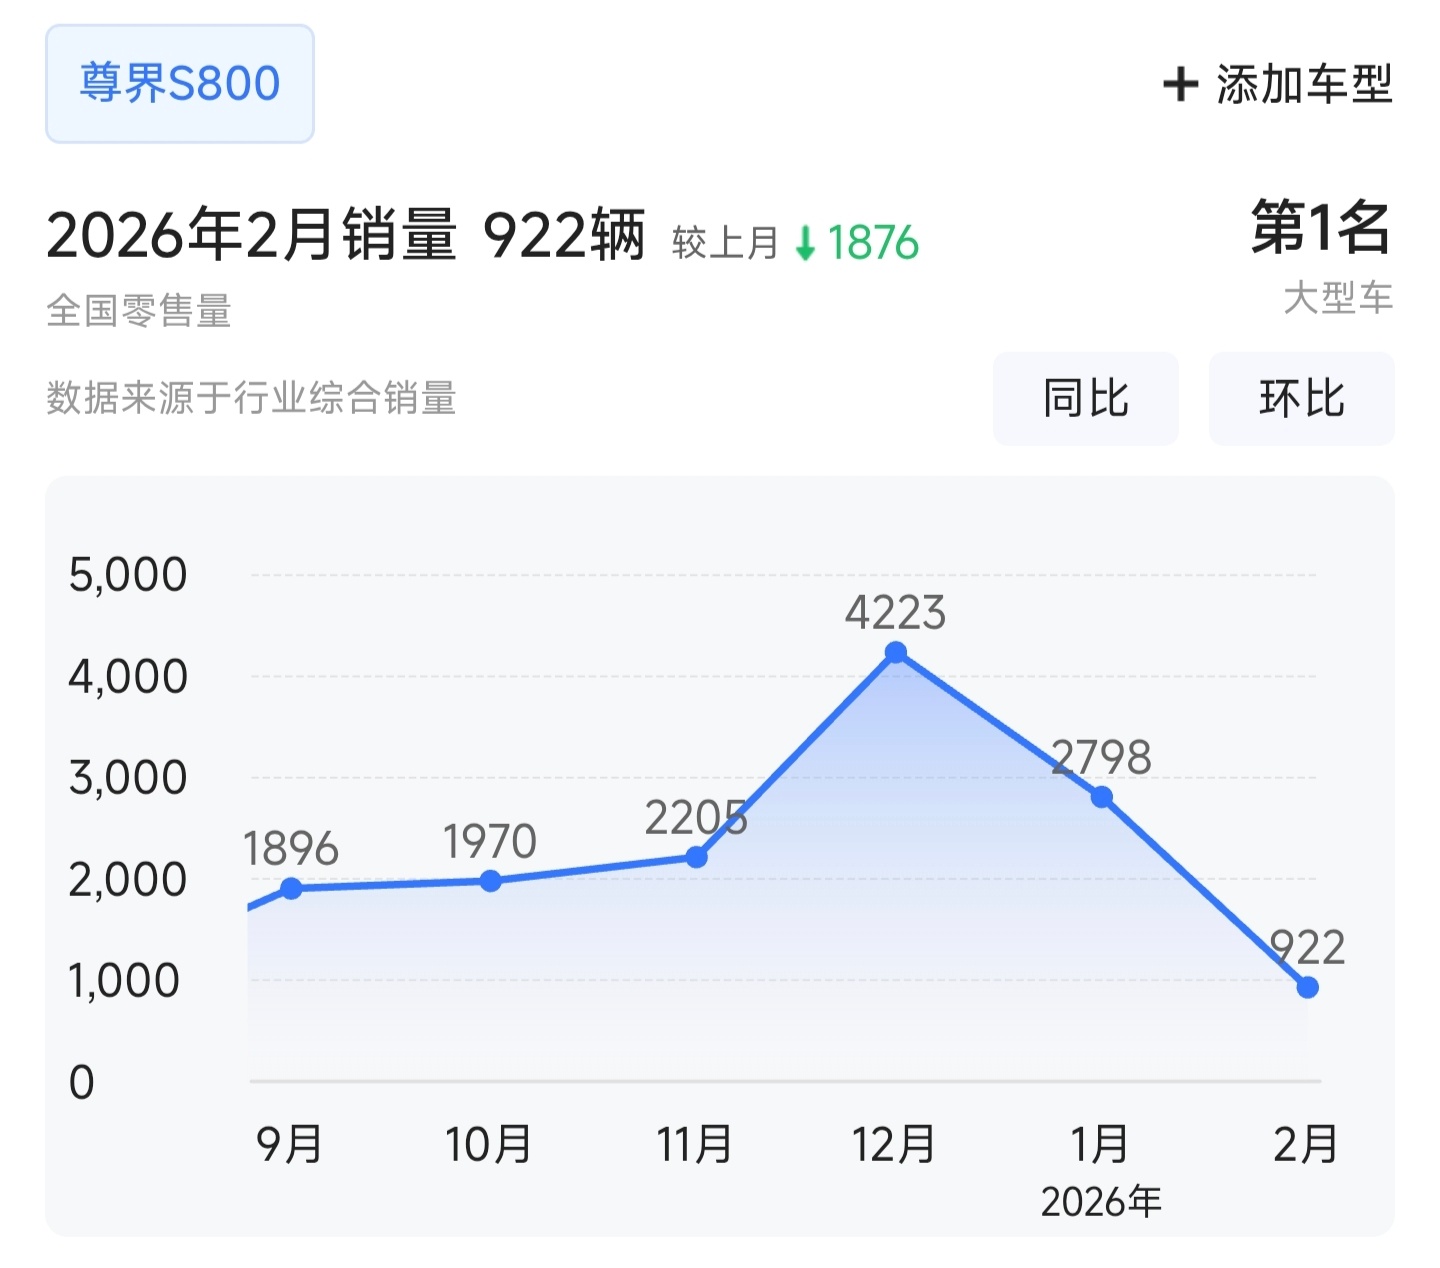Viewport: 1440px width, 1268px height.
Task: Click the plus icon beside 添加车型
Action: point(1181,84)
